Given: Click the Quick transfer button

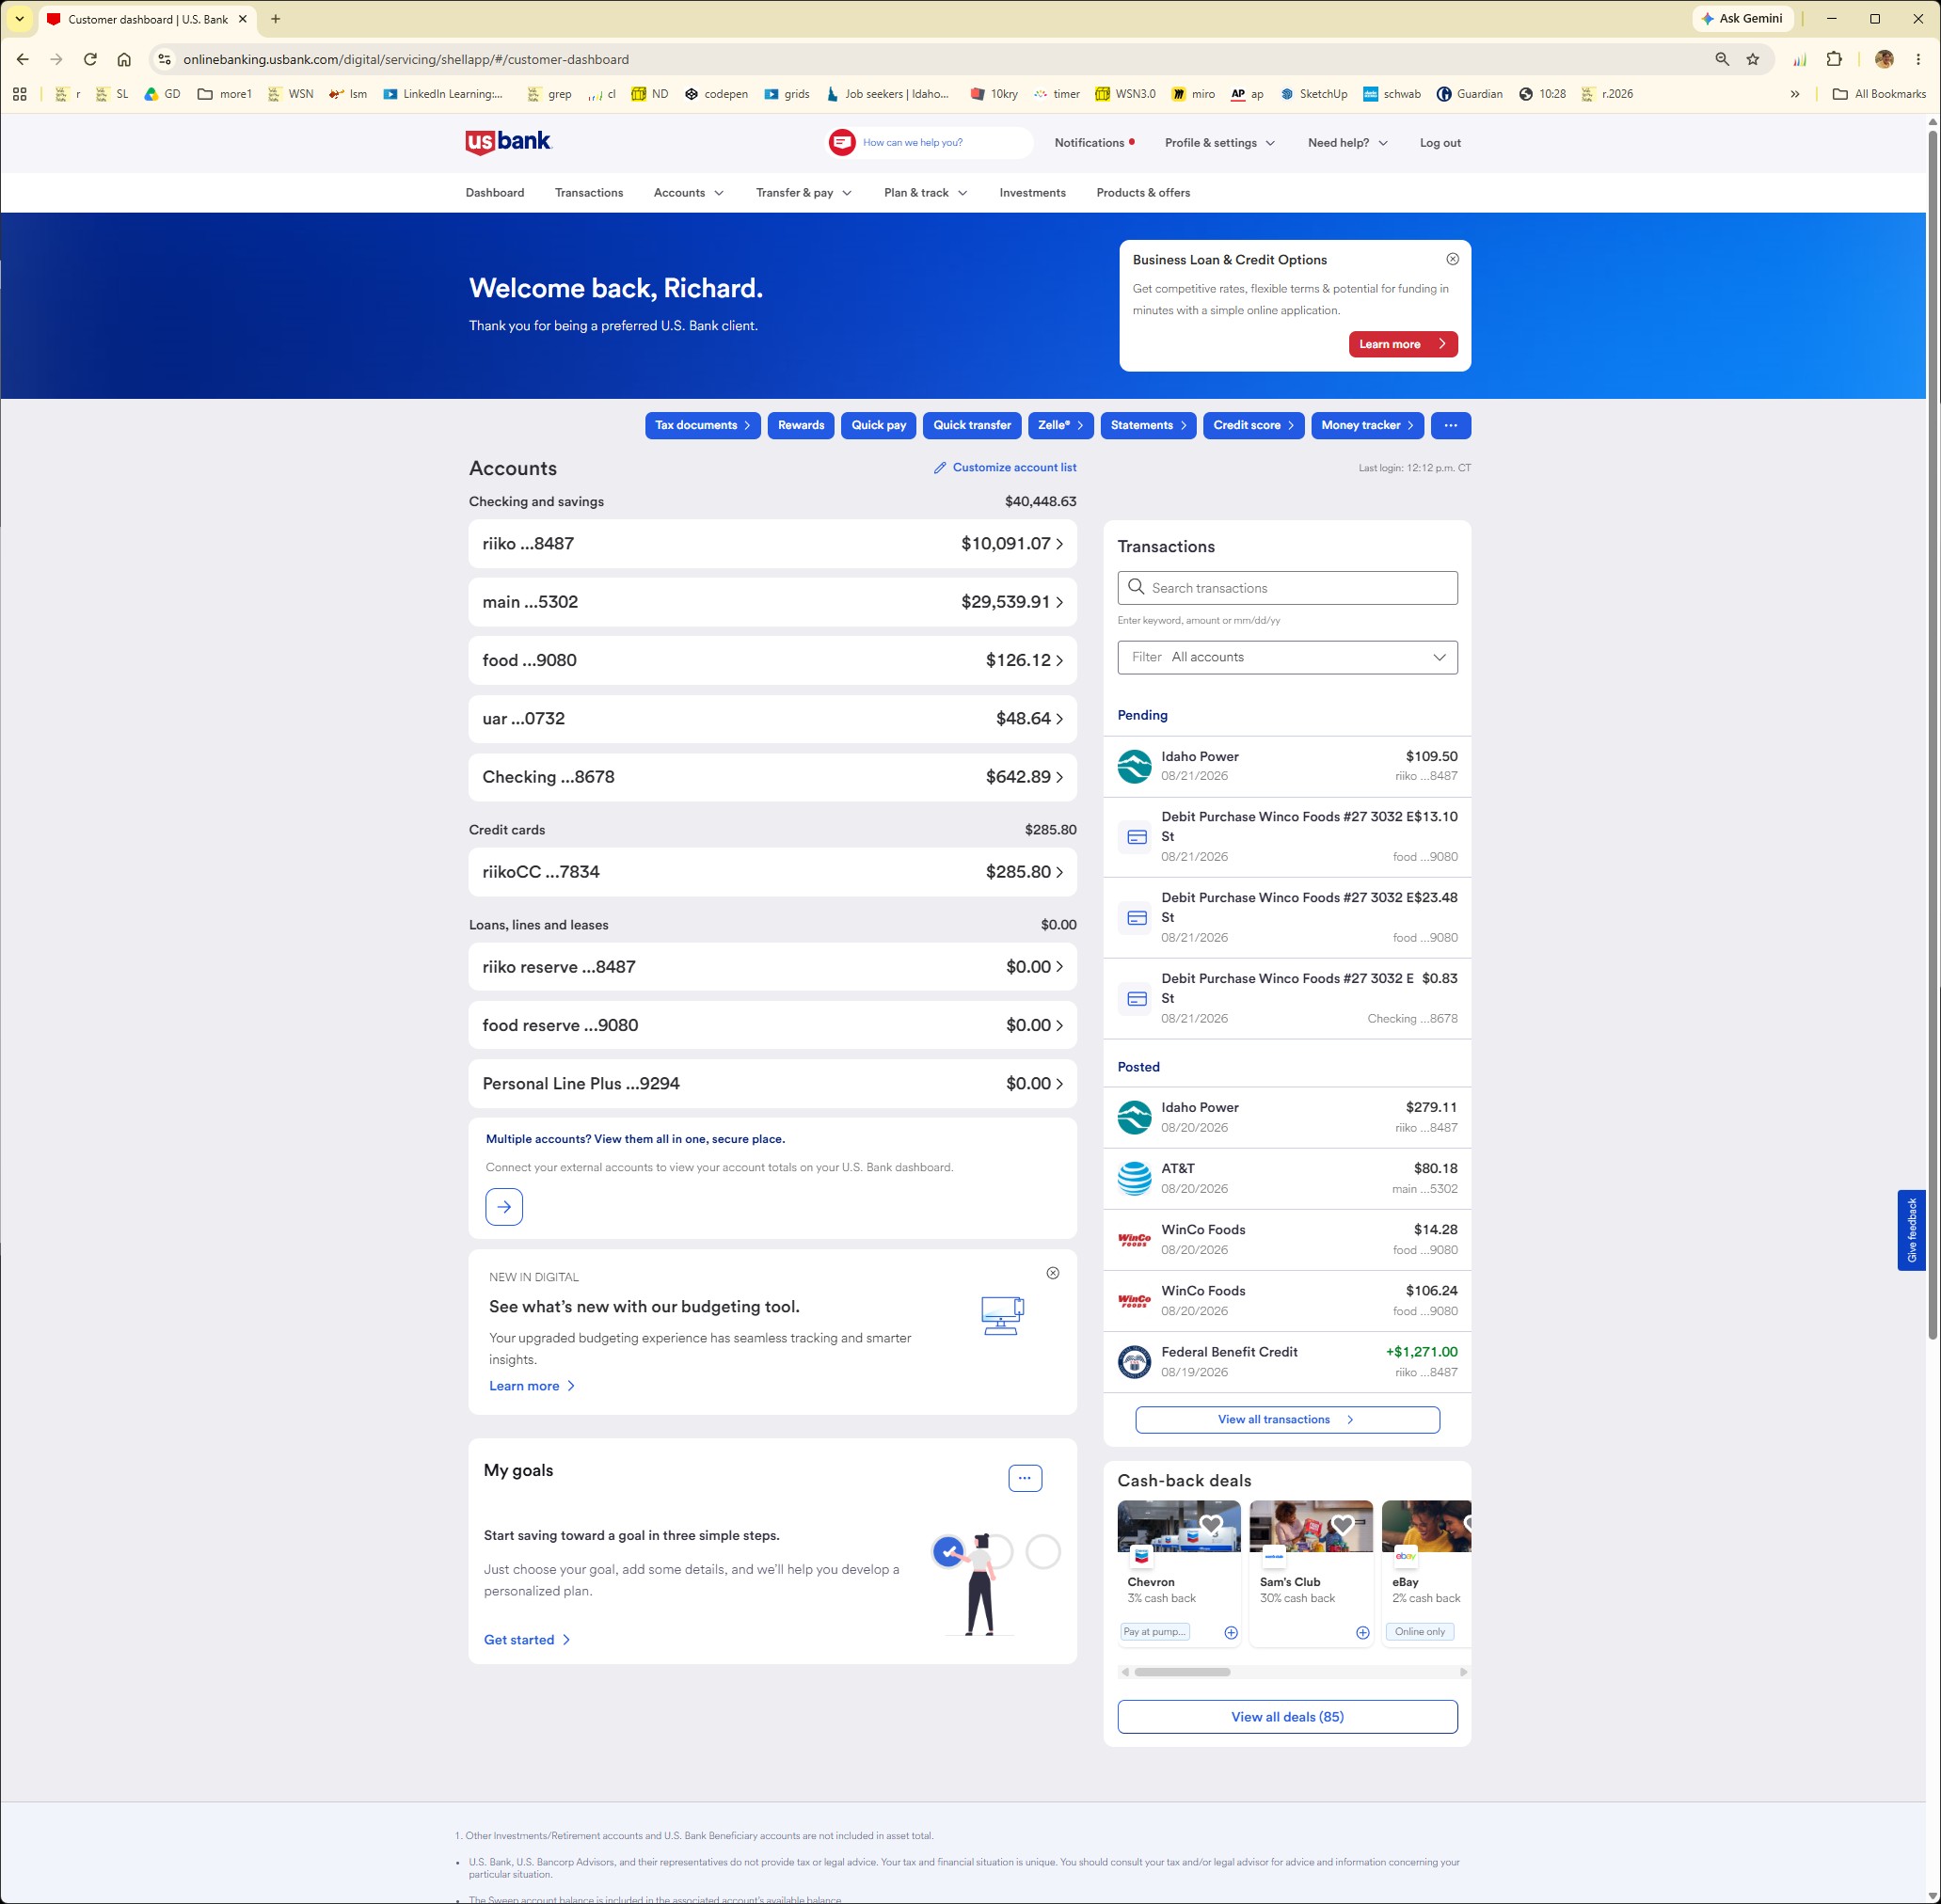Looking at the screenshot, I should pyautogui.click(x=972, y=425).
